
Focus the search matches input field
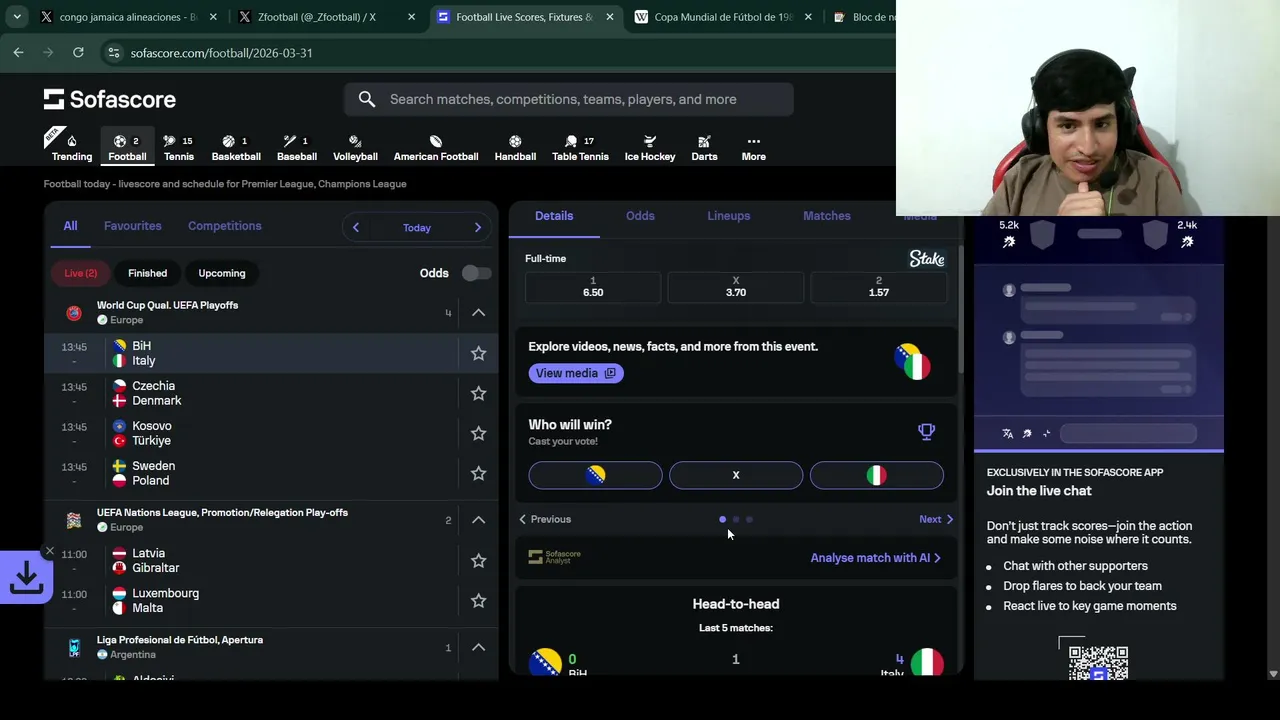point(569,99)
